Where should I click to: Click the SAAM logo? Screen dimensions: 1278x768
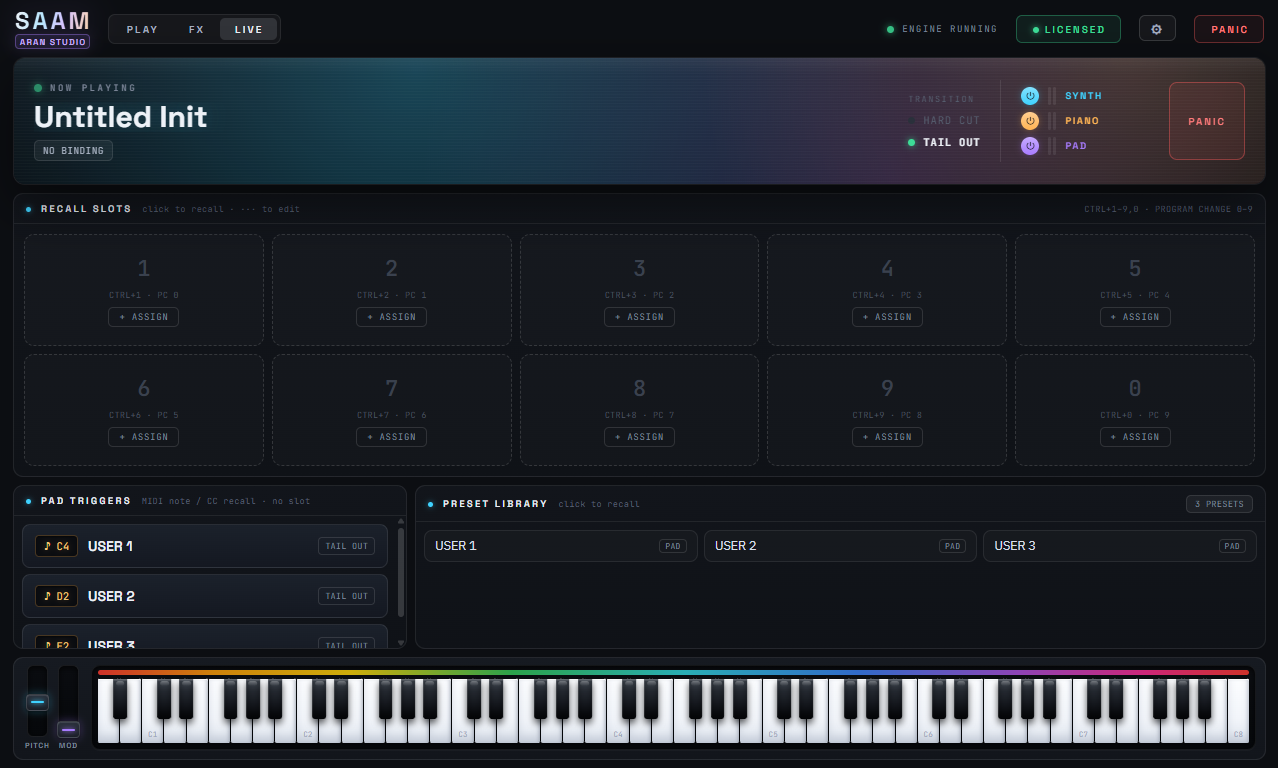point(52,21)
